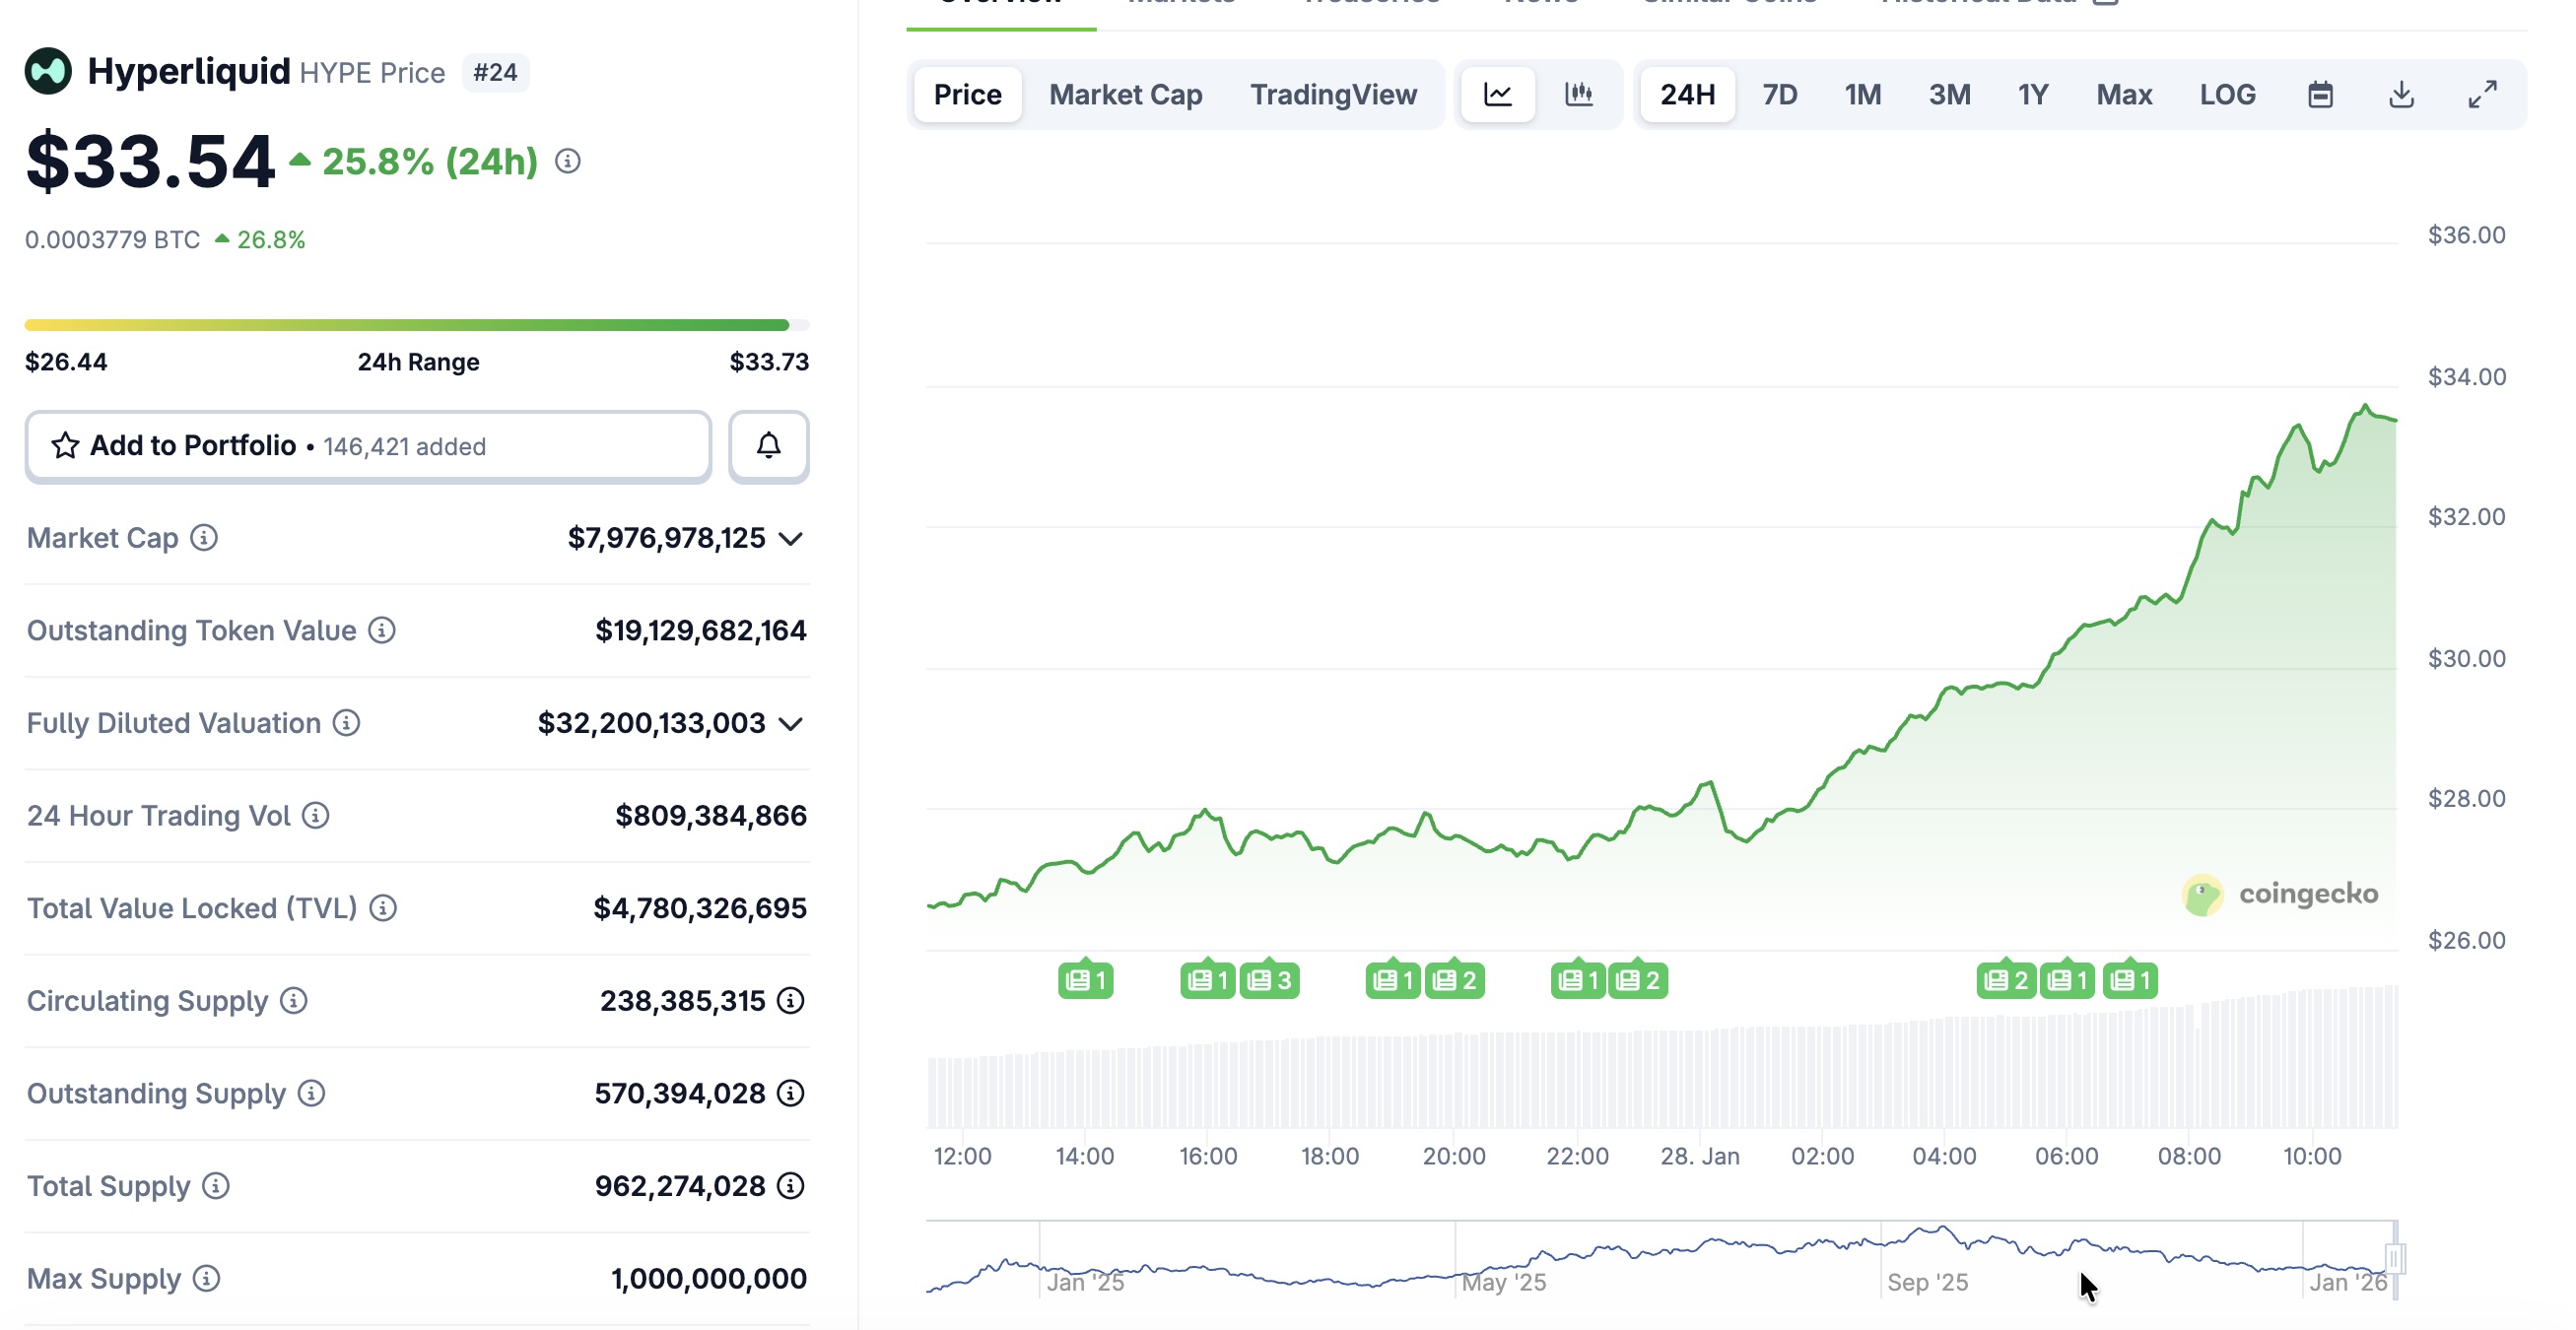Click news marker with 3 near 16:00
This screenshot has height=1330, width=2576.
pos(1269,981)
